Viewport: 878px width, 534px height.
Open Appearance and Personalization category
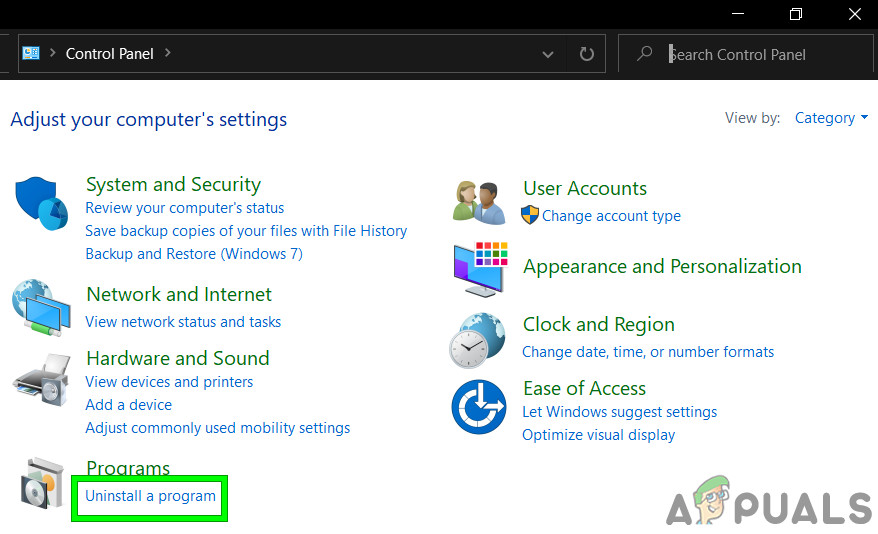click(x=662, y=266)
